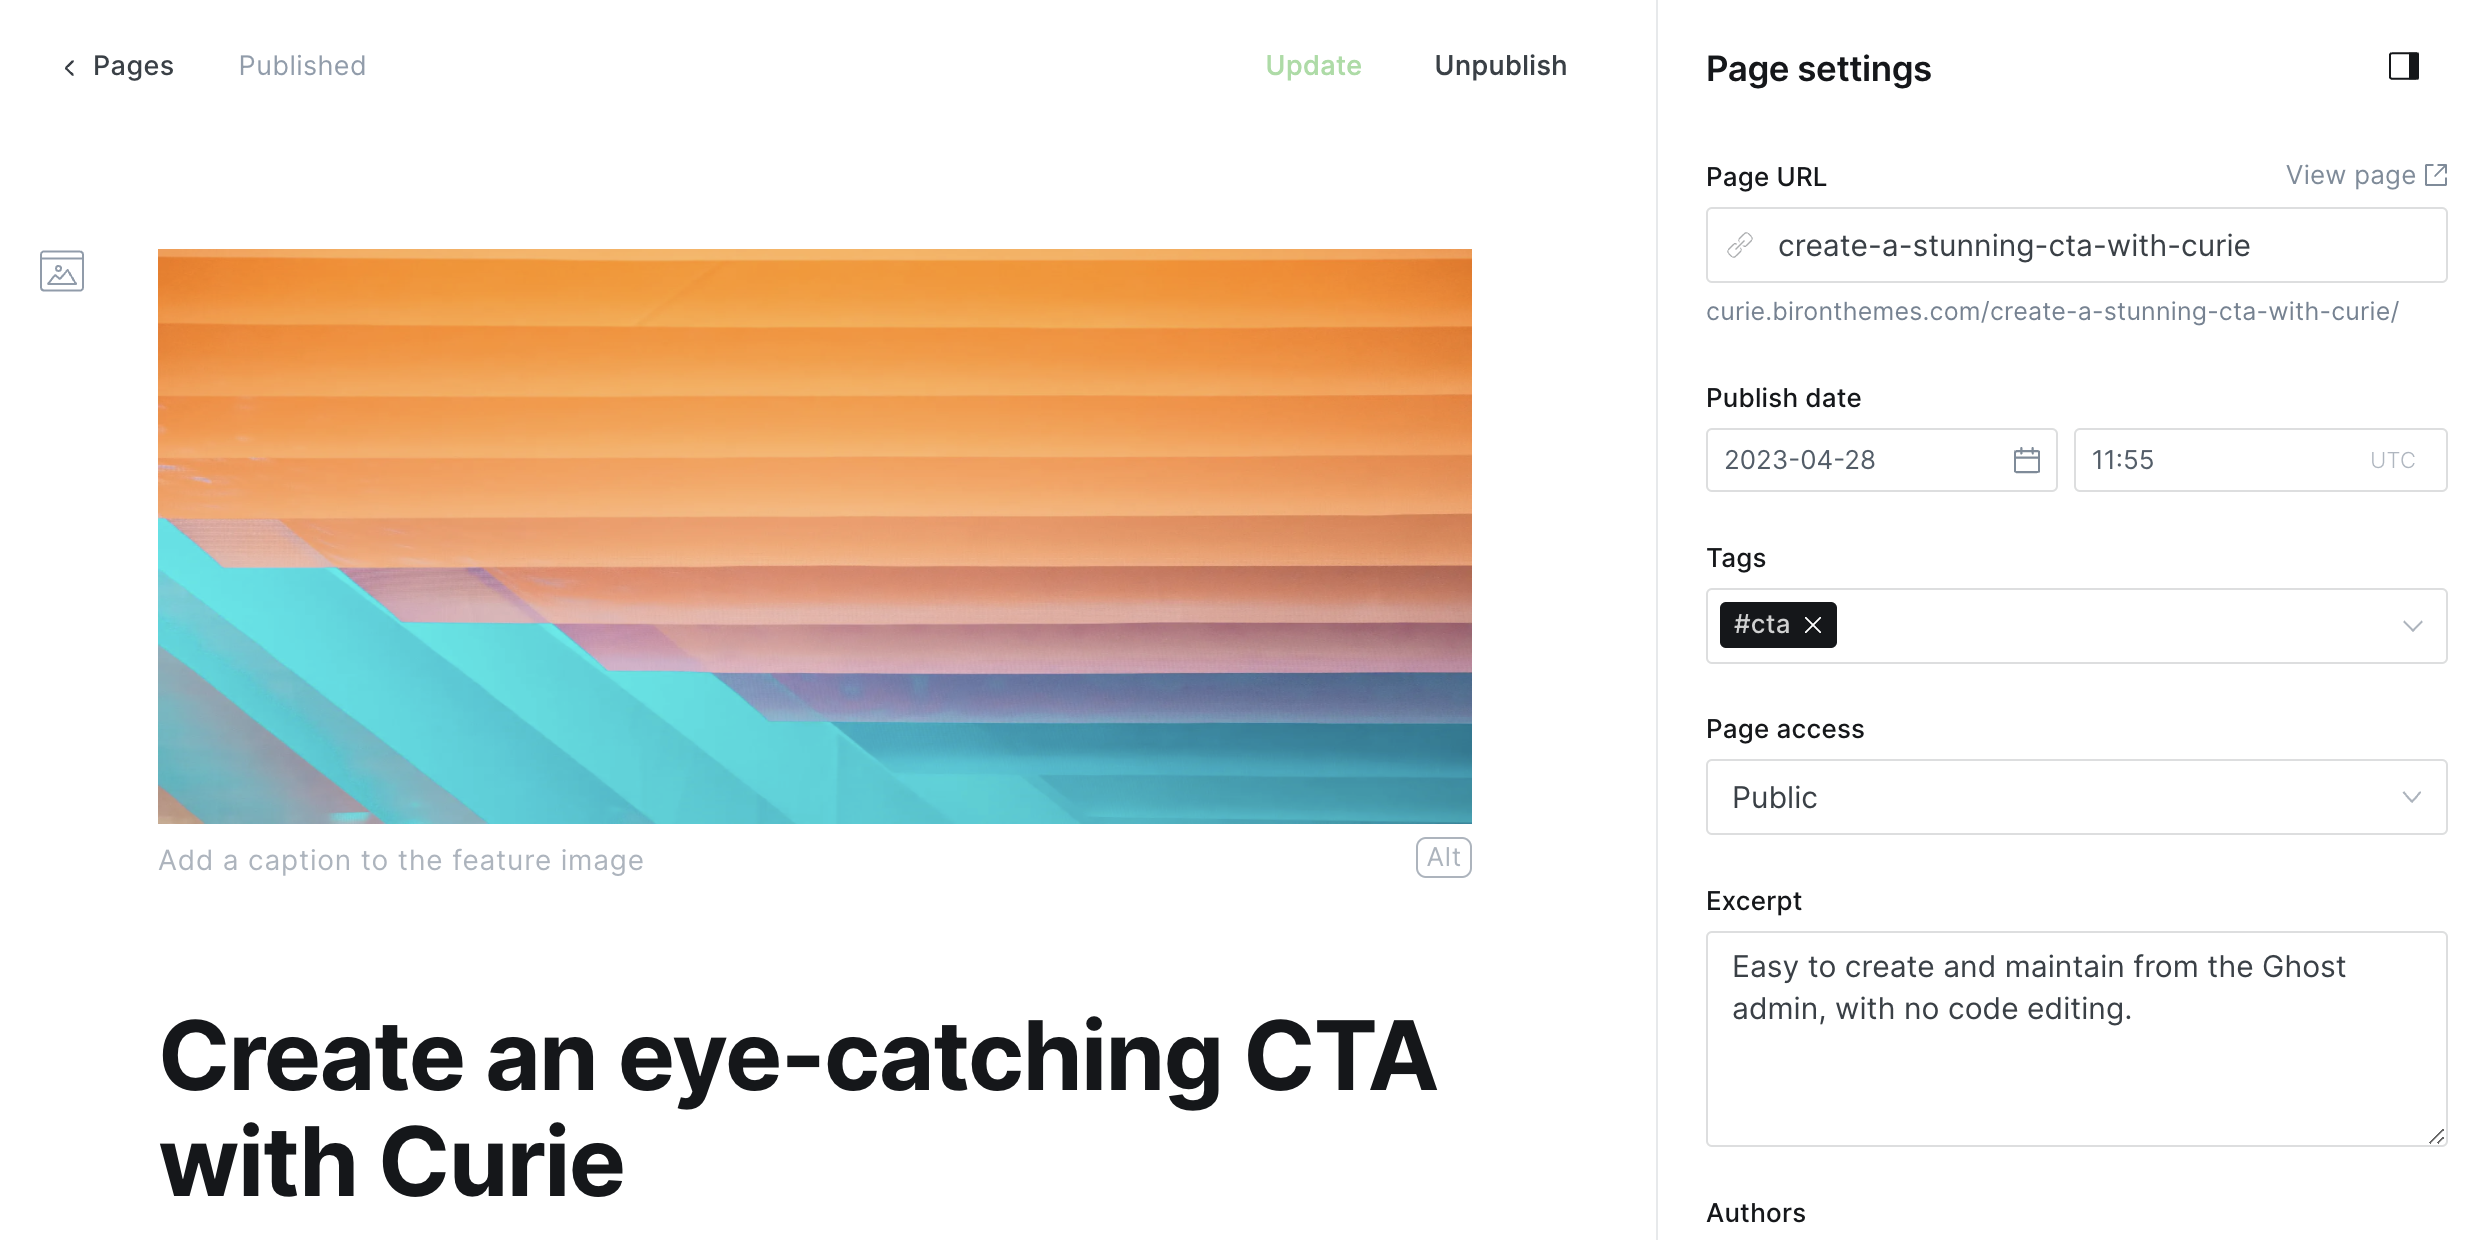Screen dimensions: 2482x1240
Task: Click the link icon in Page URL field
Action: pyautogui.click(x=1743, y=245)
